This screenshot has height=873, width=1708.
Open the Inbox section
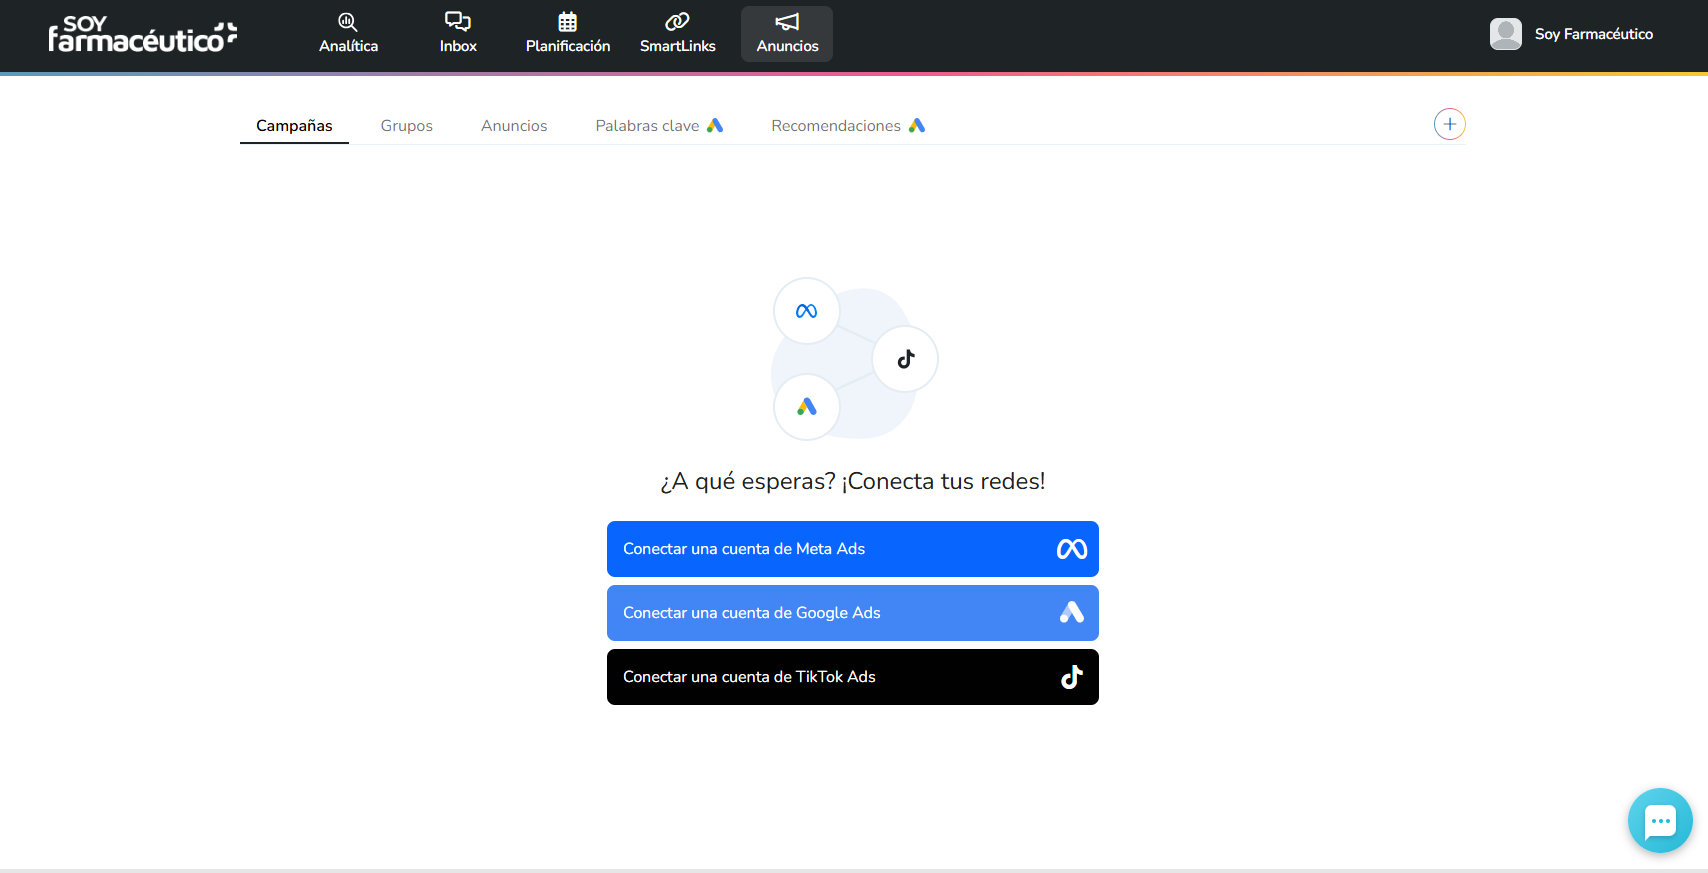(458, 34)
